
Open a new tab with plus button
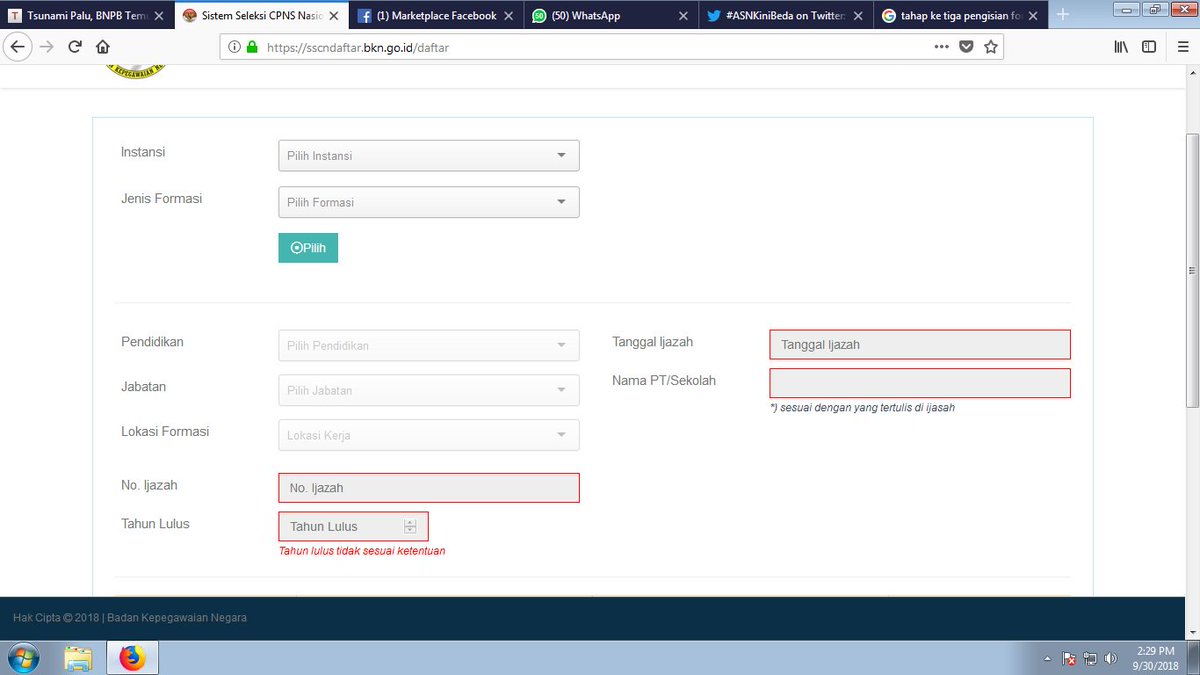pos(1062,15)
